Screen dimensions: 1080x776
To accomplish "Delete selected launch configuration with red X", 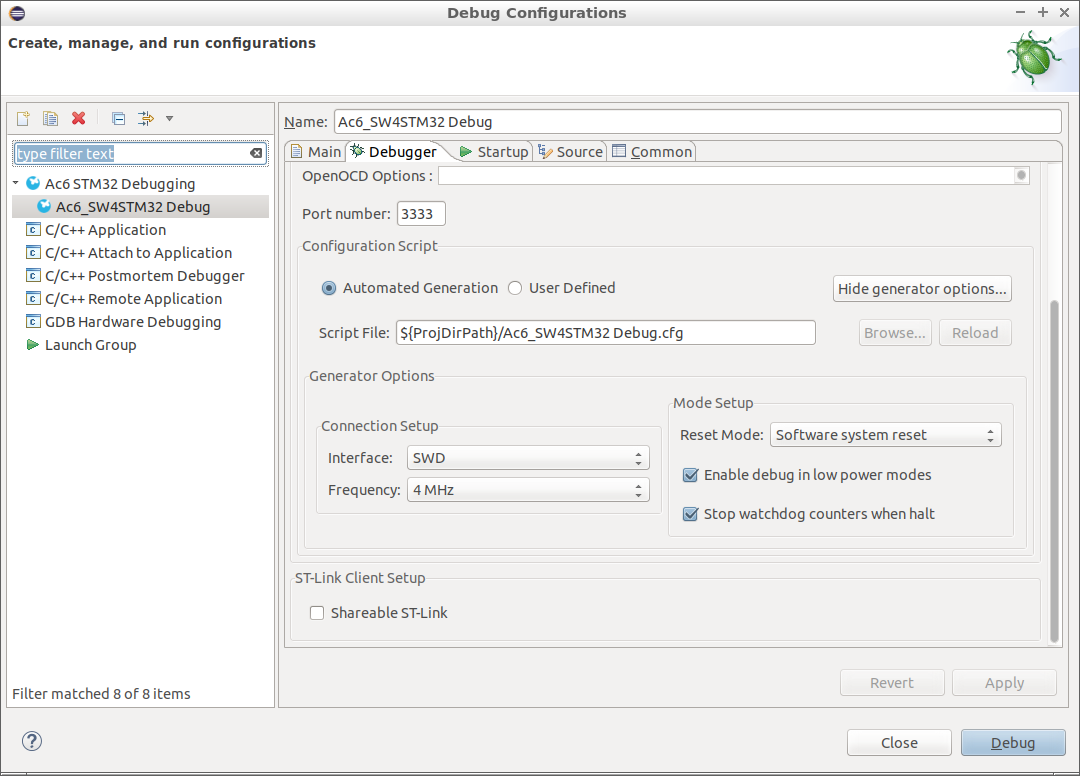I will click(x=79, y=119).
